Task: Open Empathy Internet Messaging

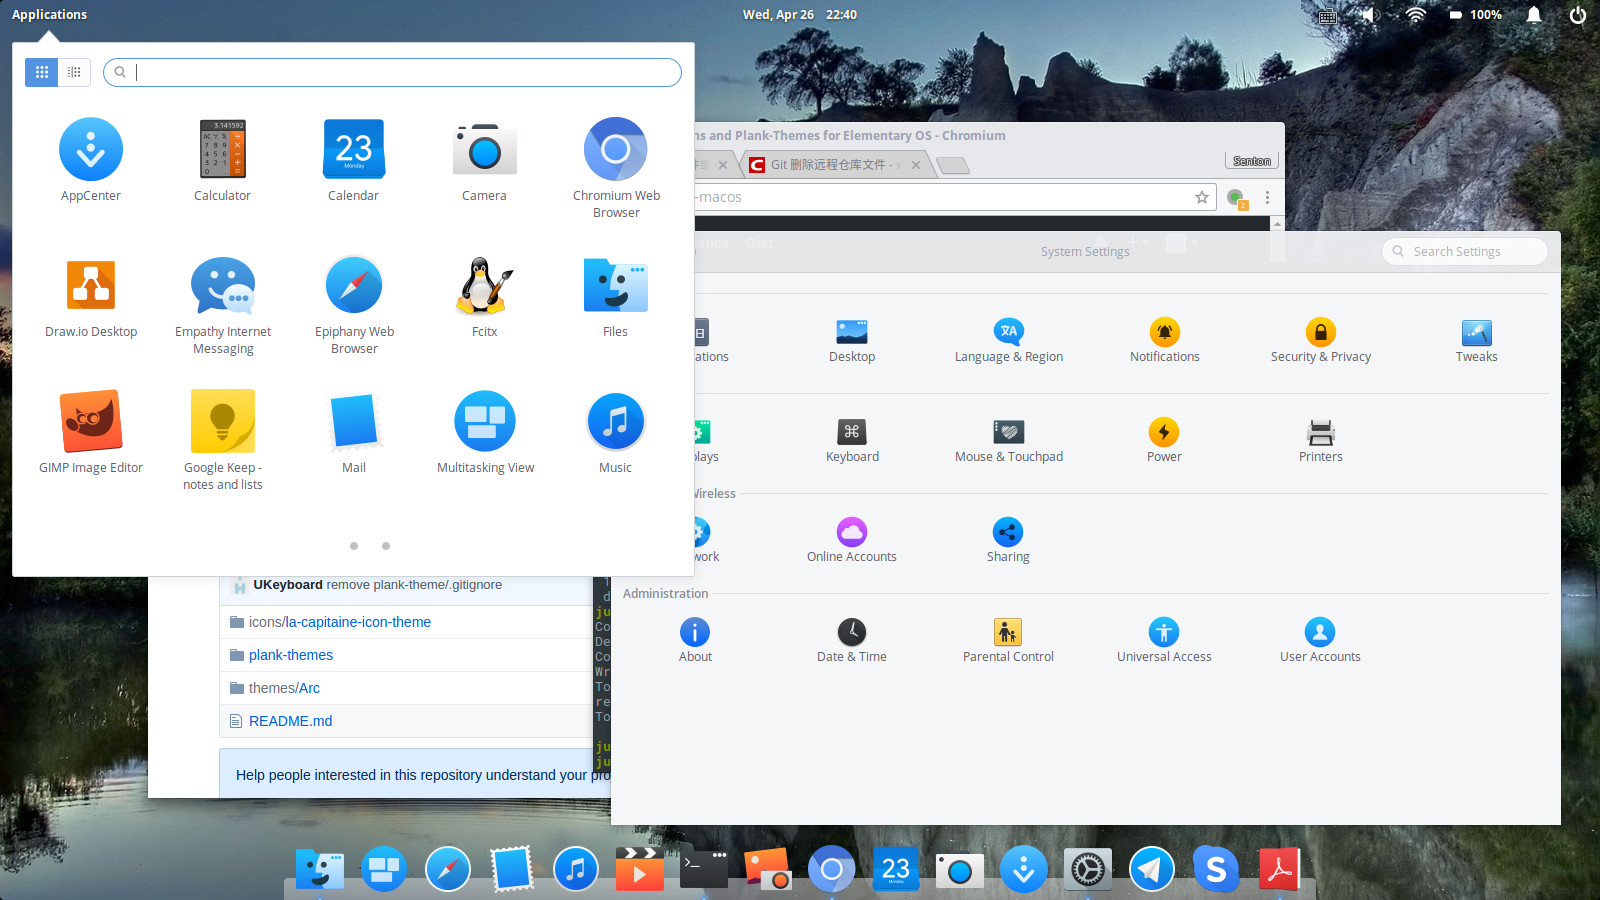Action: (x=222, y=304)
